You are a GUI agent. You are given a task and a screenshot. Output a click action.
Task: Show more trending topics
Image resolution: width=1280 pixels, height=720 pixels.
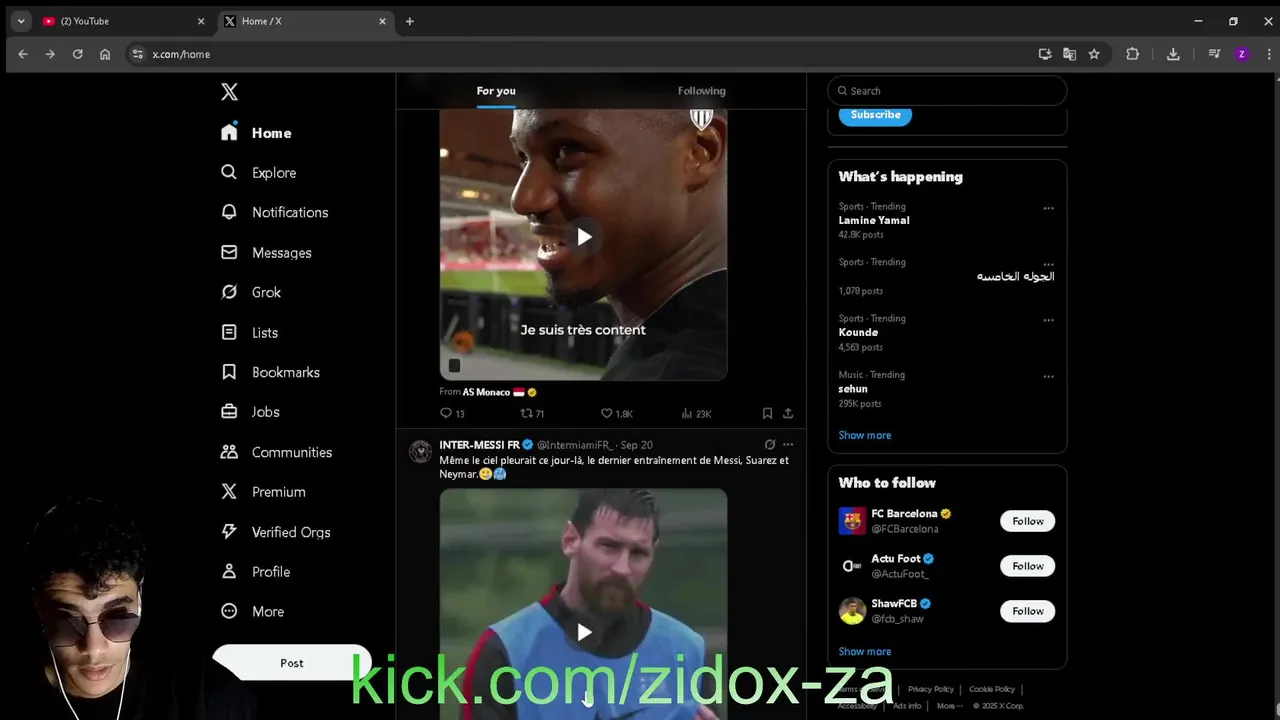[x=865, y=435]
